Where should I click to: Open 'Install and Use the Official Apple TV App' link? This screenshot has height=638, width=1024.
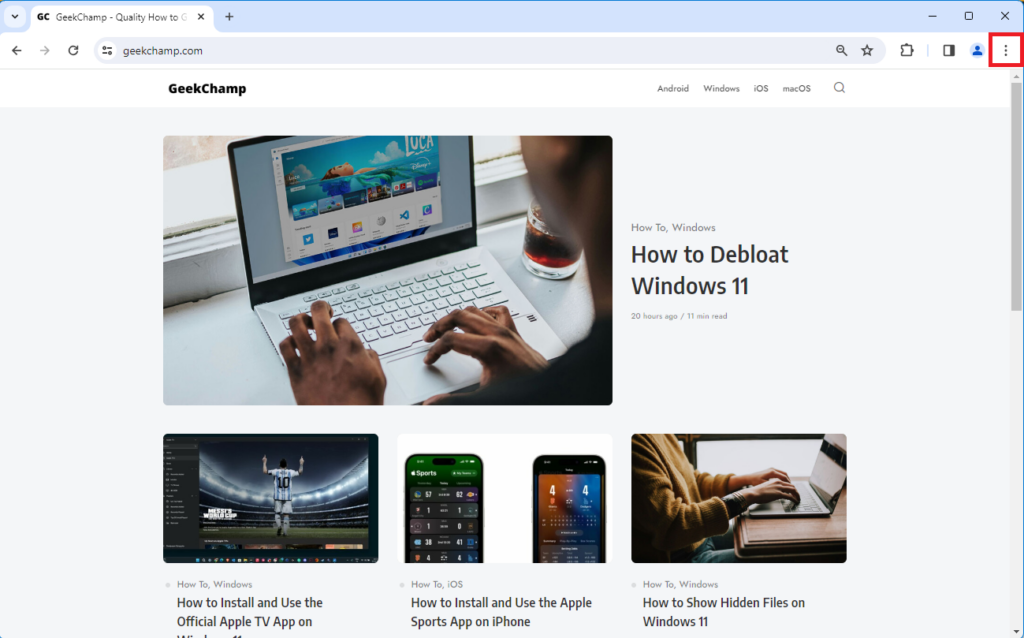click(250, 616)
